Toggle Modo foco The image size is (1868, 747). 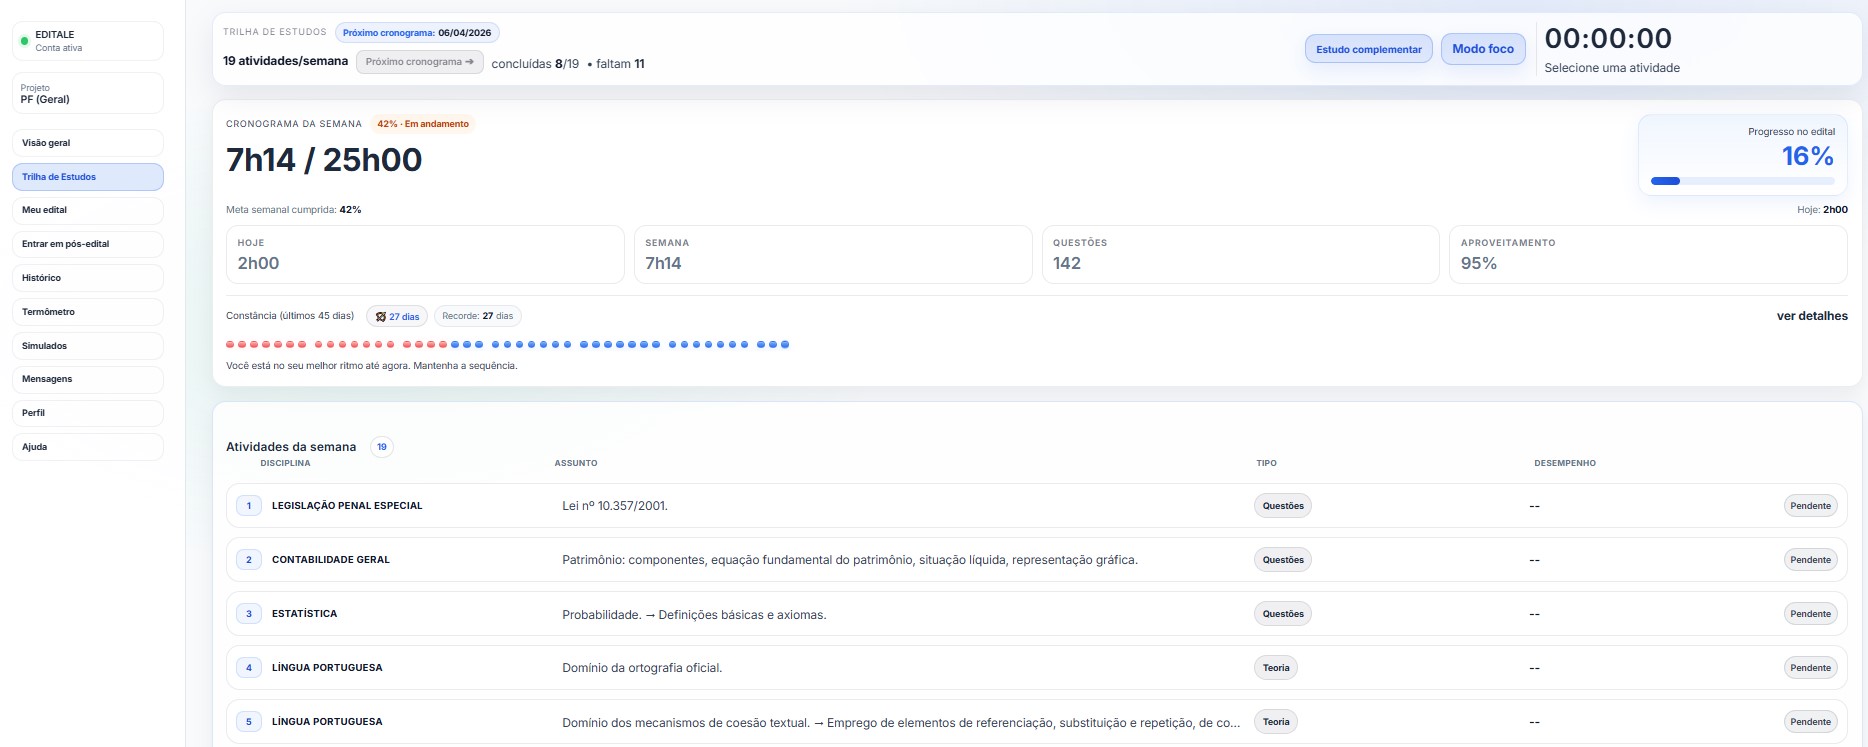point(1482,49)
